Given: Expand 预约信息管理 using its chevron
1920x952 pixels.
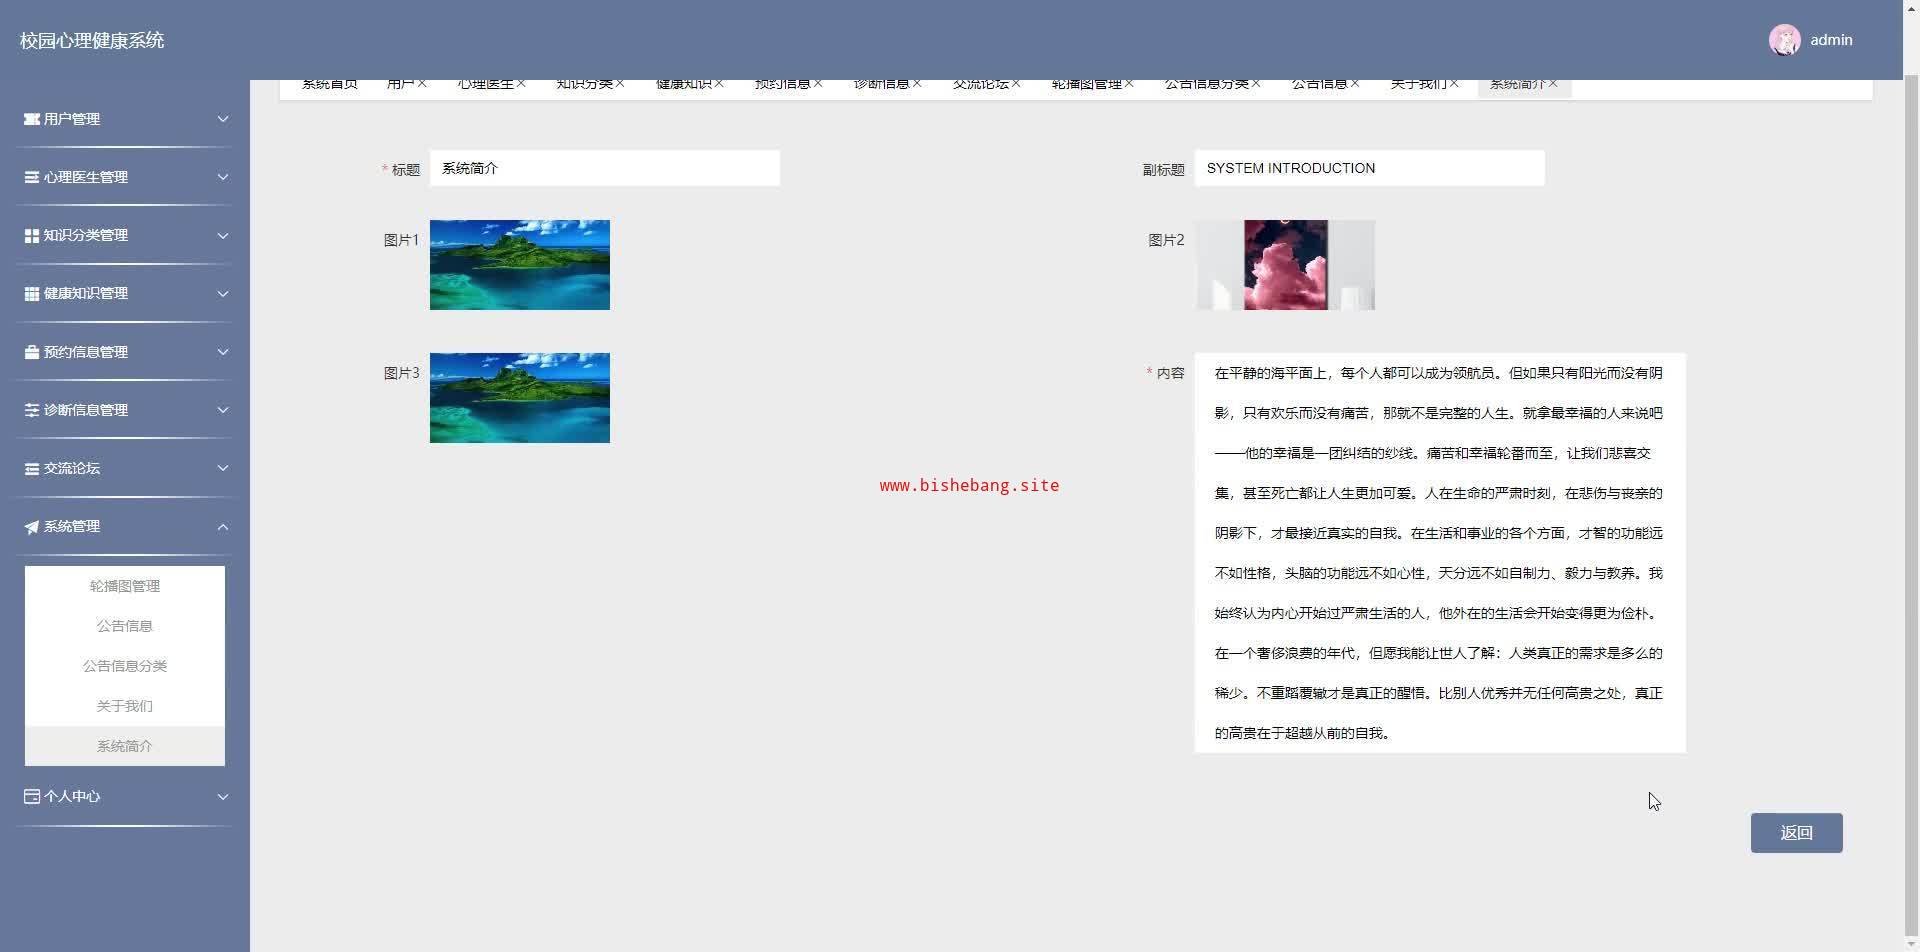Looking at the screenshot, I should [x=223, y=352].
